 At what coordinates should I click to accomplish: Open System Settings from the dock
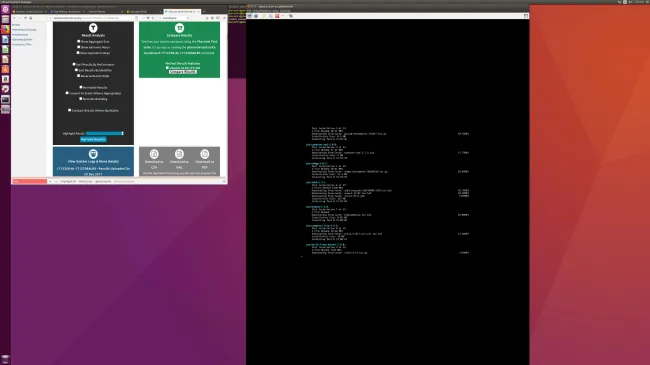click(5, 89)
